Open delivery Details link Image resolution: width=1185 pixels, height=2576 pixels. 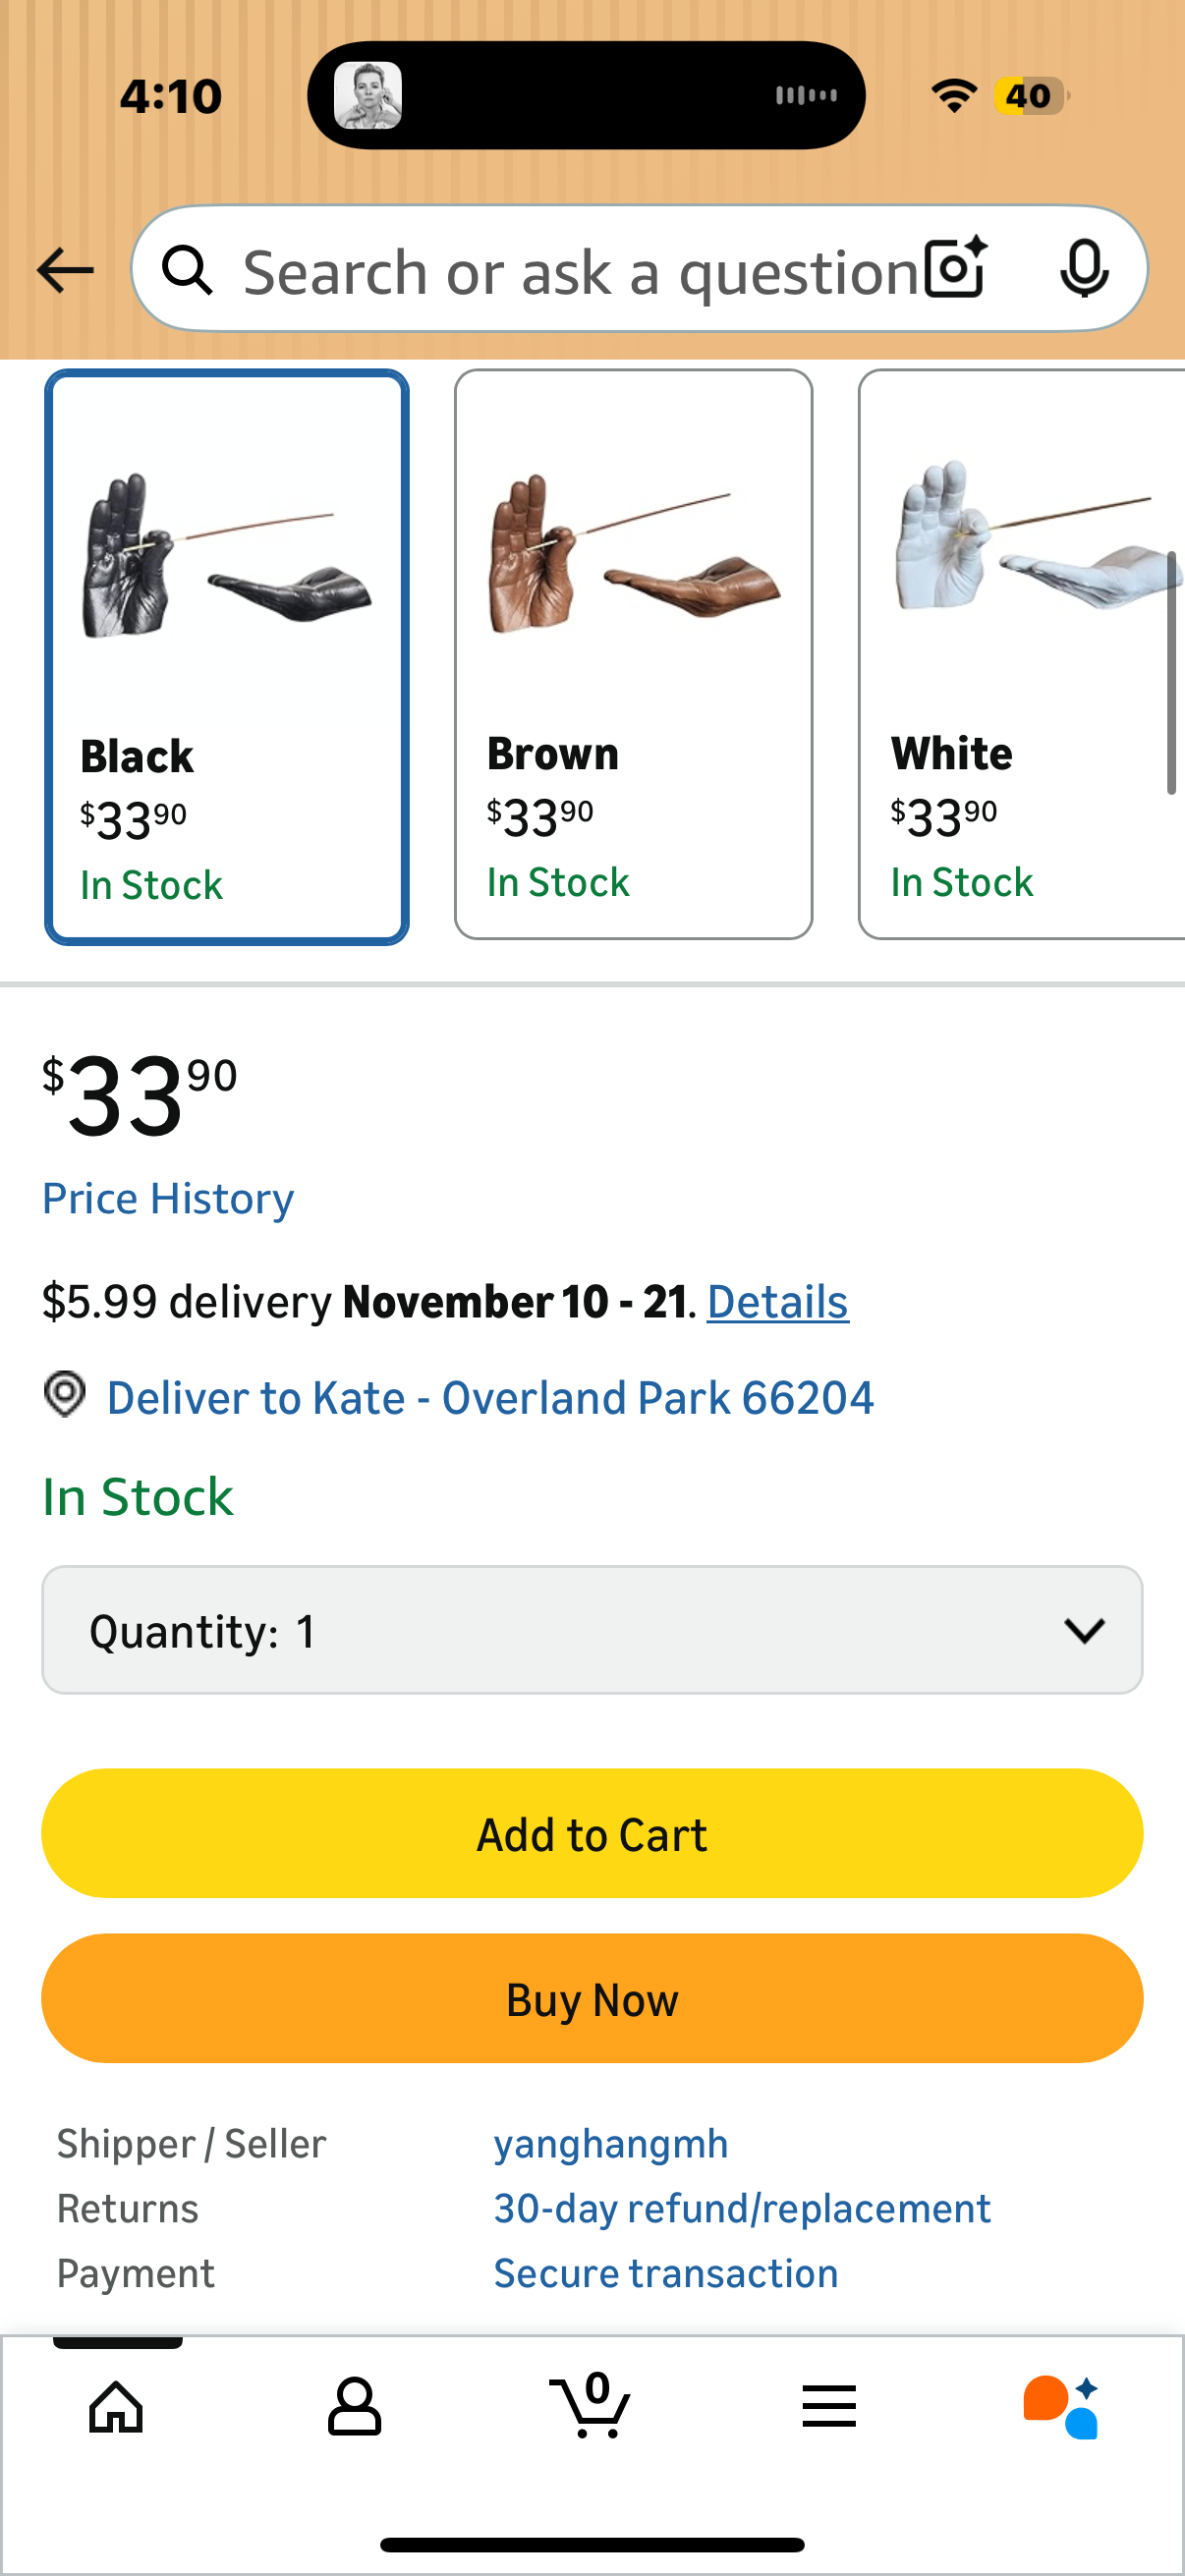pyautogui.click(x=777, y=1302)
